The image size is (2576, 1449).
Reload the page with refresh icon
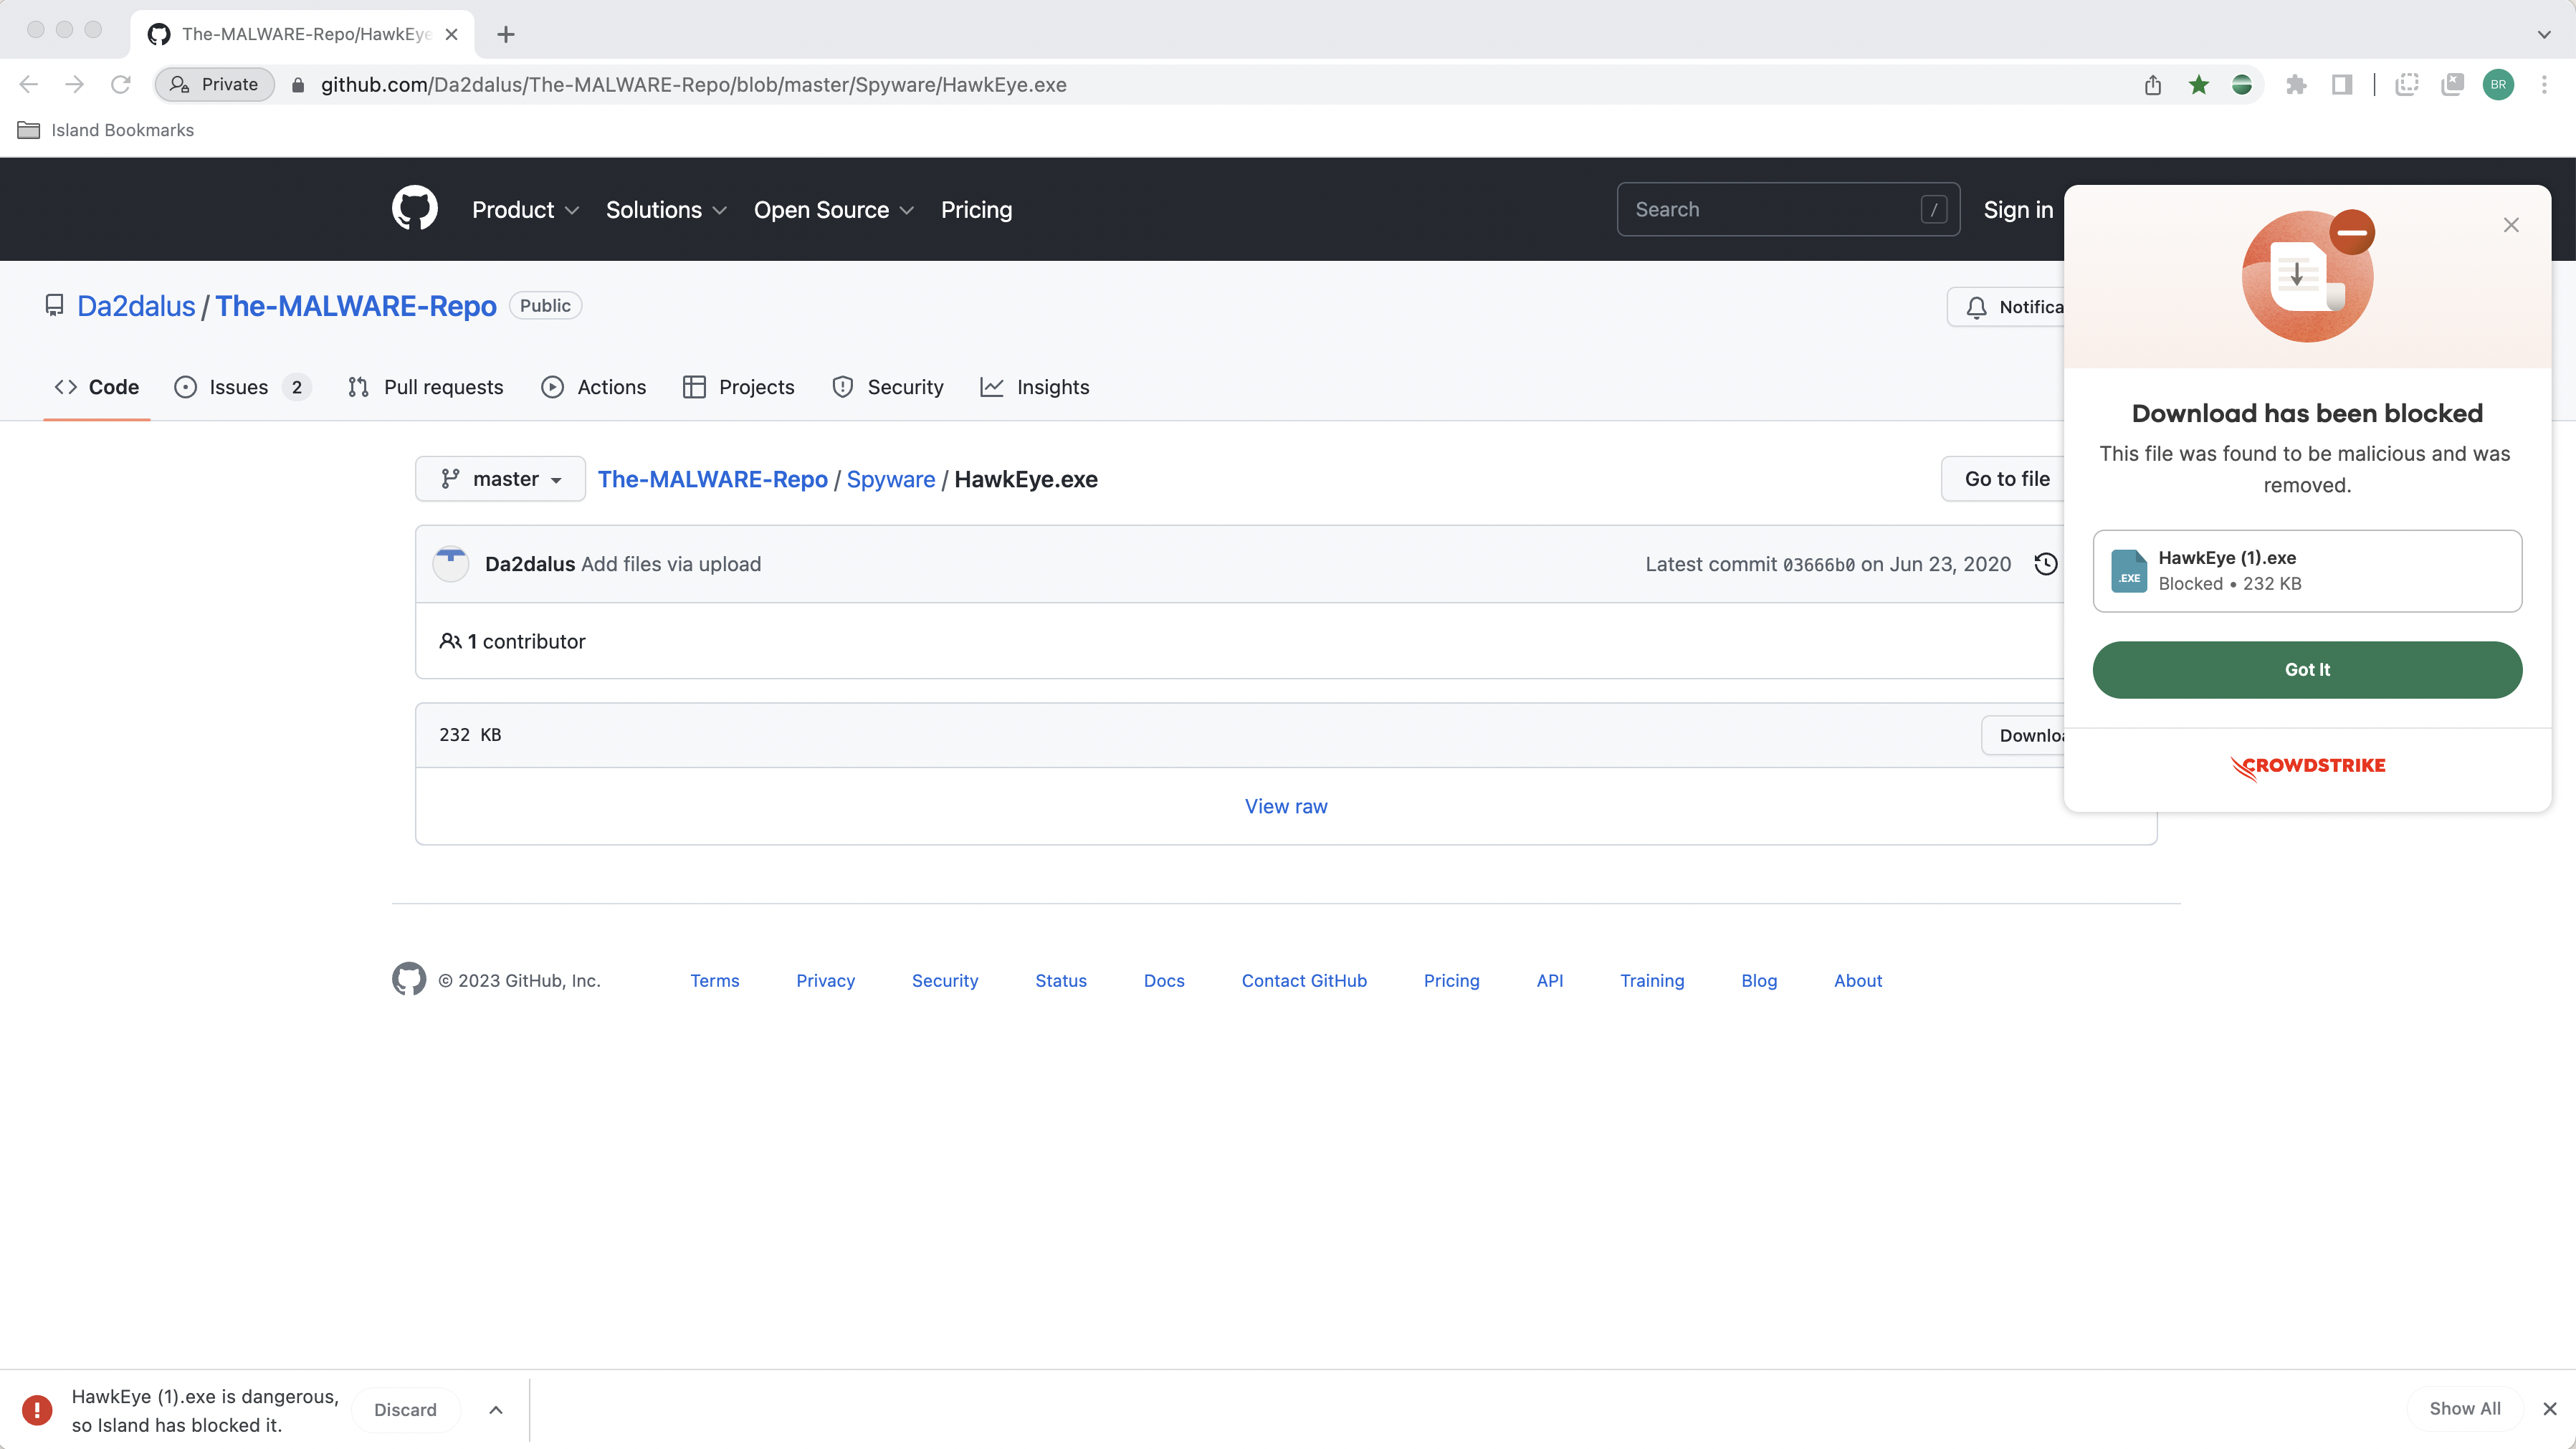click(121, 85)
